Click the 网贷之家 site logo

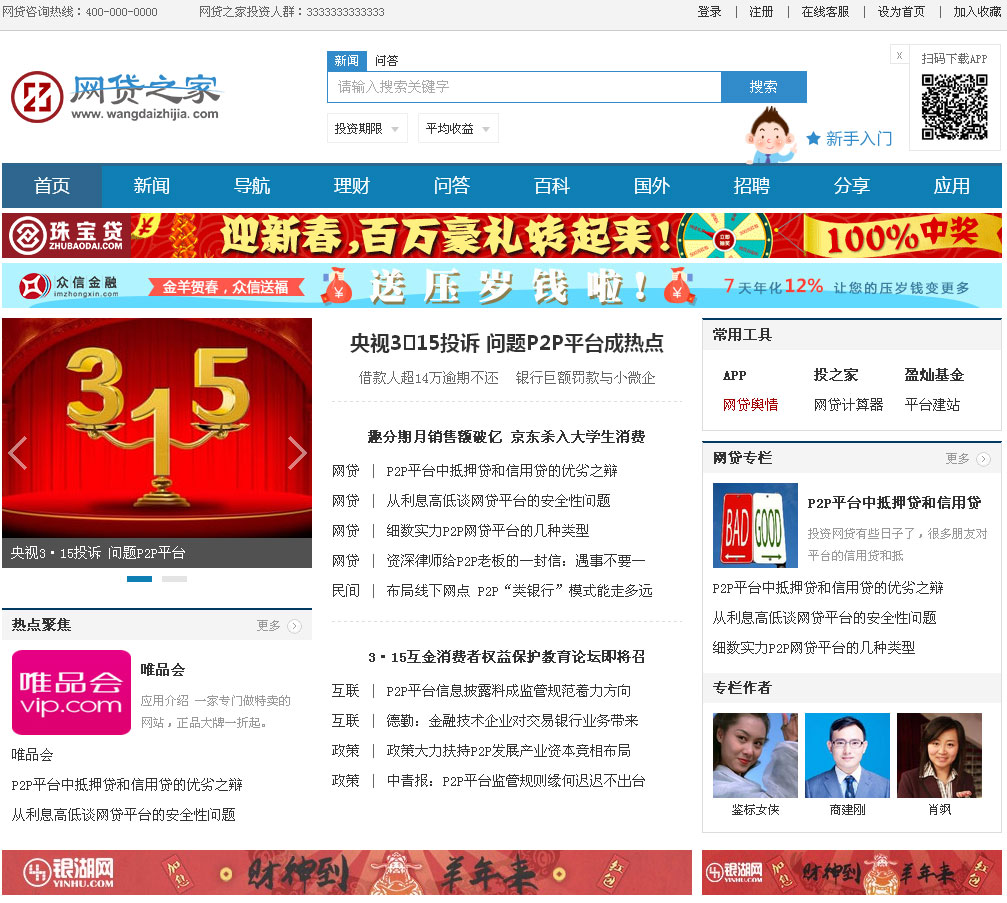pyautogui.click(x=116, y=97)
